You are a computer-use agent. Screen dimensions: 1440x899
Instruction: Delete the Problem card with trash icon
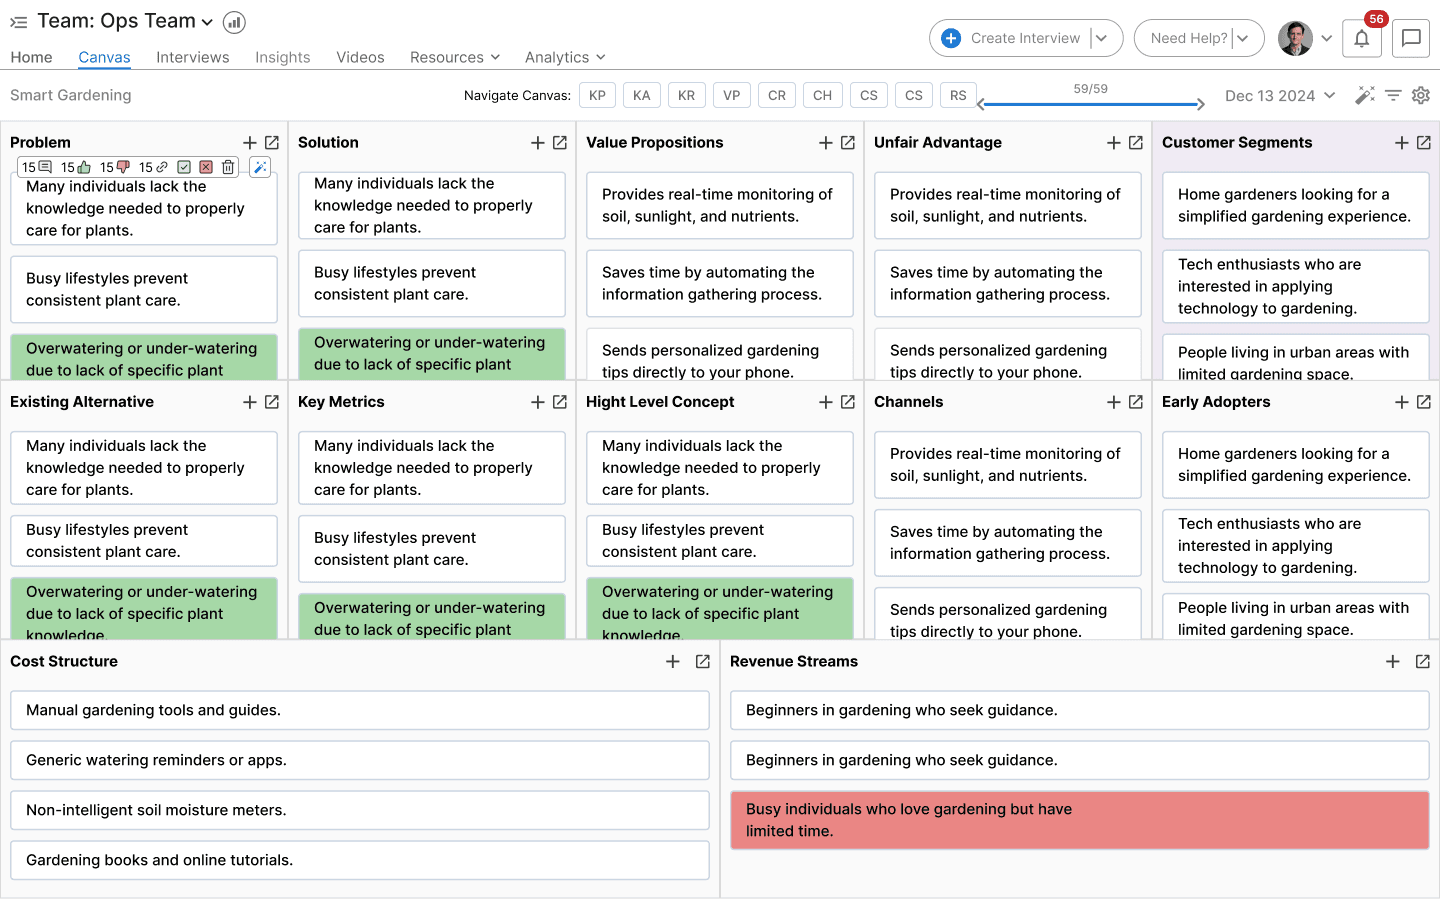pos(228,167)
